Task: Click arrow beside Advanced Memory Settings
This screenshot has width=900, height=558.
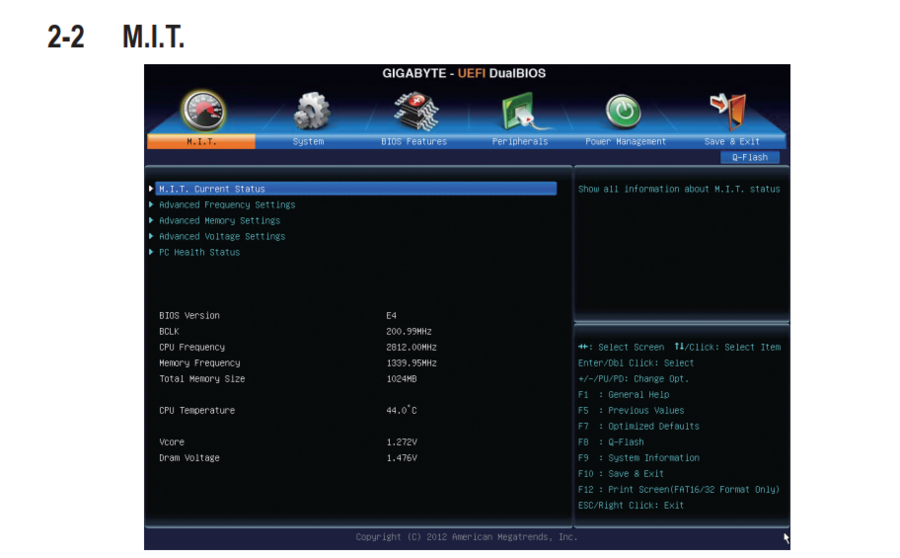Action: tap(151, 220)
